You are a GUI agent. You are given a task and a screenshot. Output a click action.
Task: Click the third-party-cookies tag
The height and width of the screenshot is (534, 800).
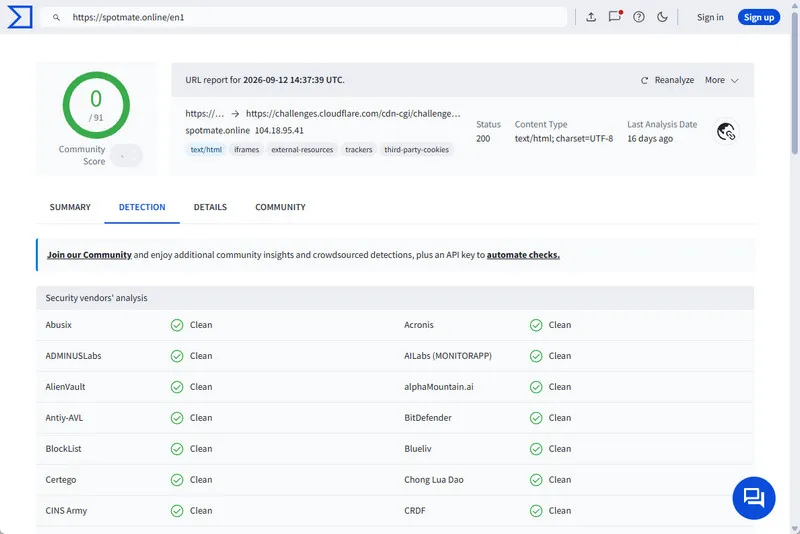[416, 149]
